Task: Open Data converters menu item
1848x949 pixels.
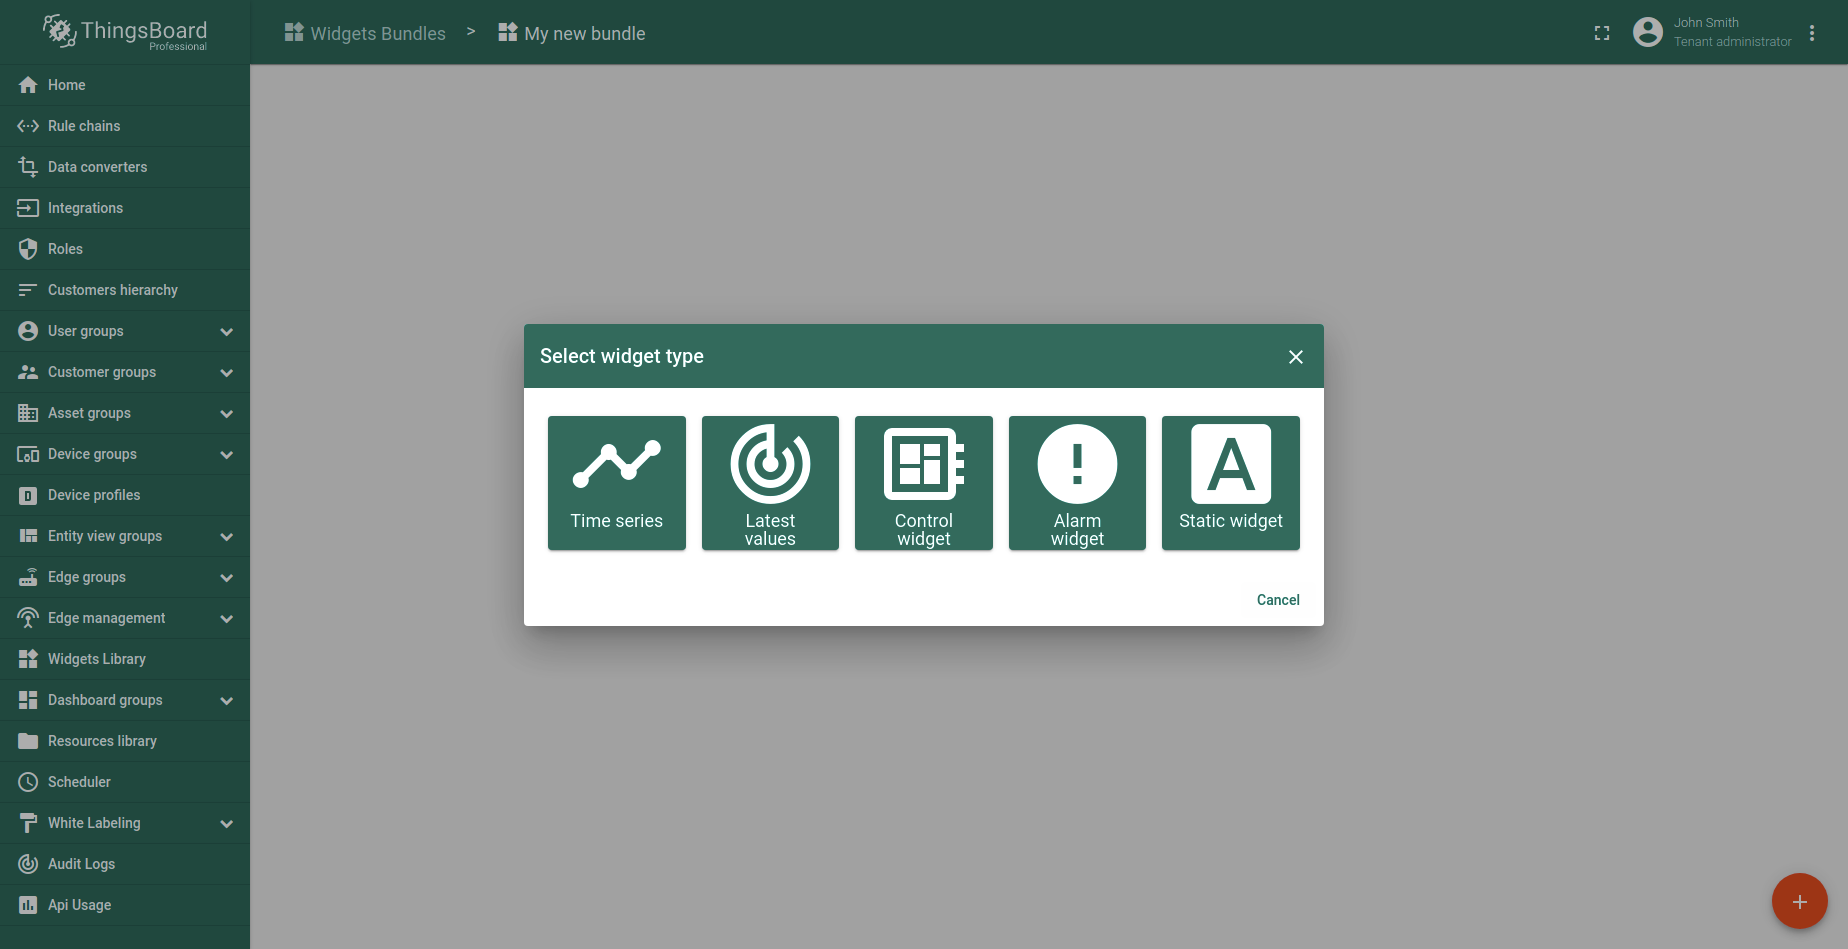Action: tap(125, 167)
